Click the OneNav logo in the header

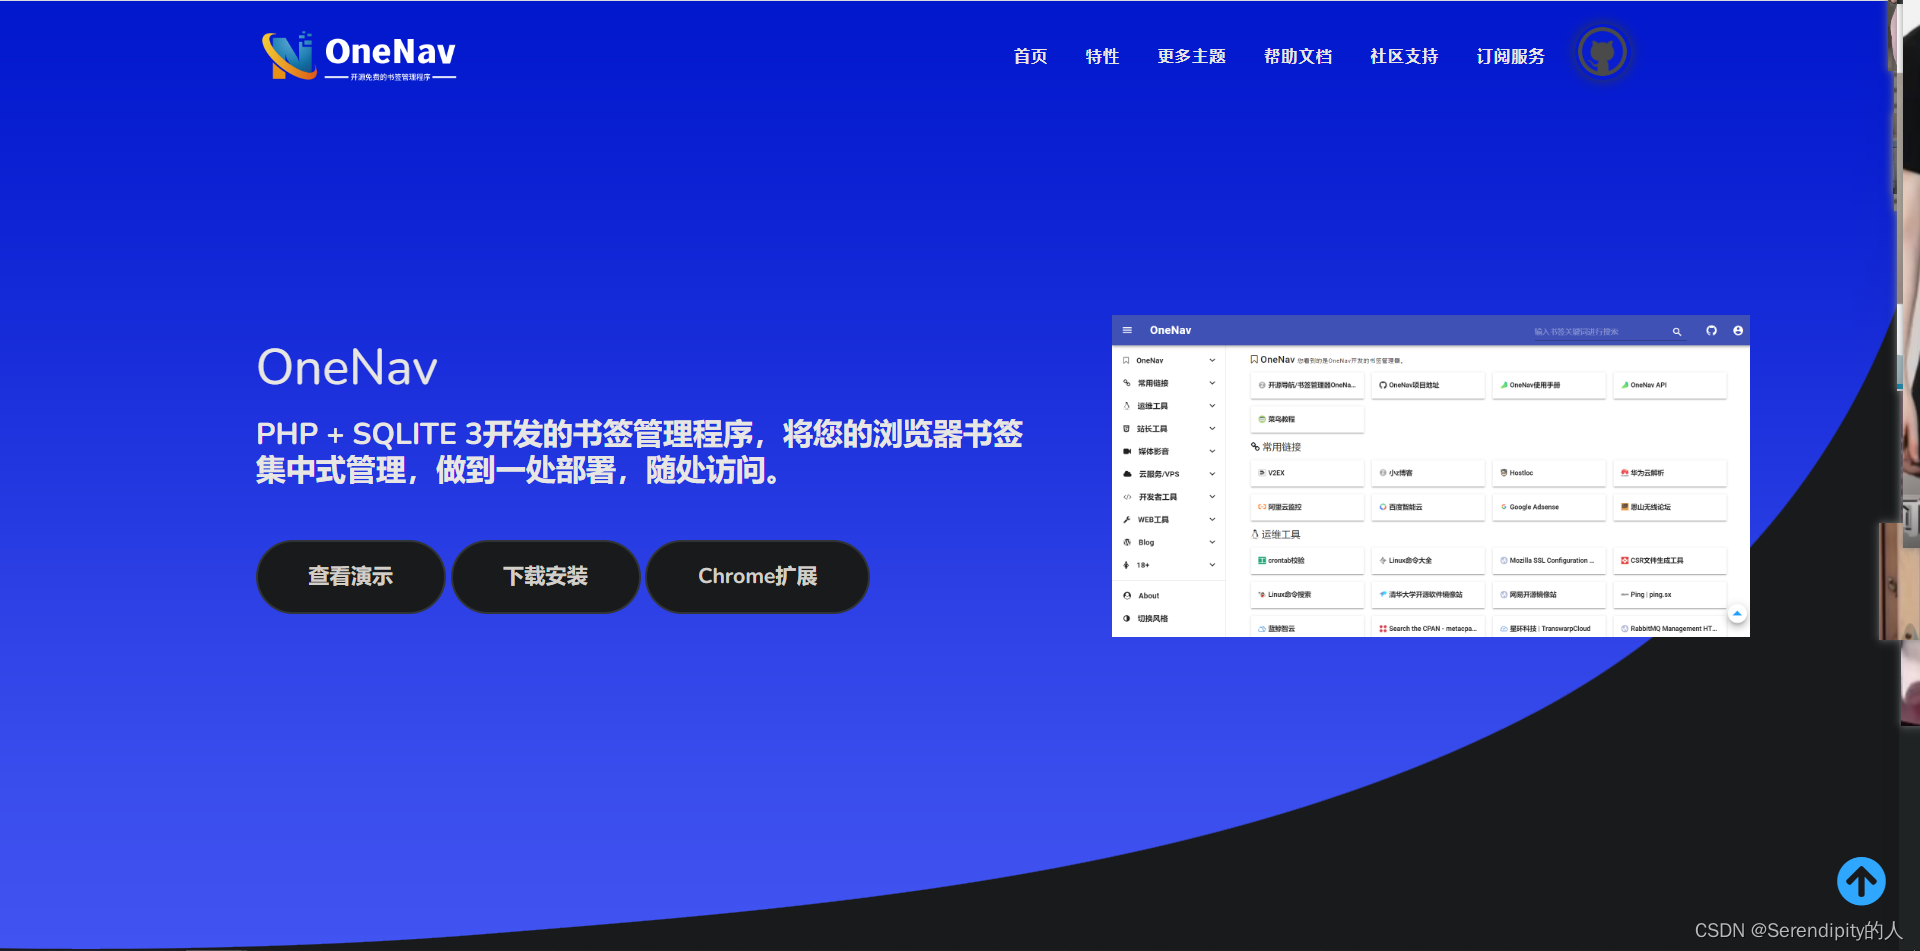click(x=358, y=55)
